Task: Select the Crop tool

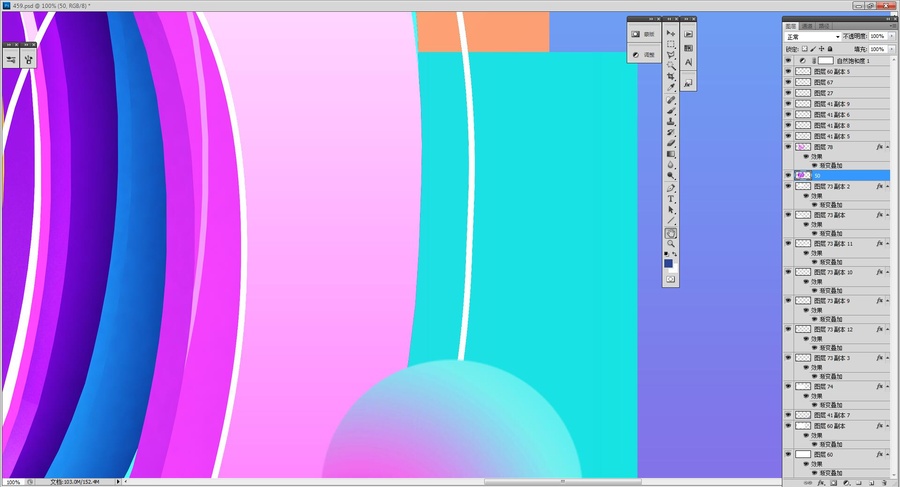Action: click(670, 77)
